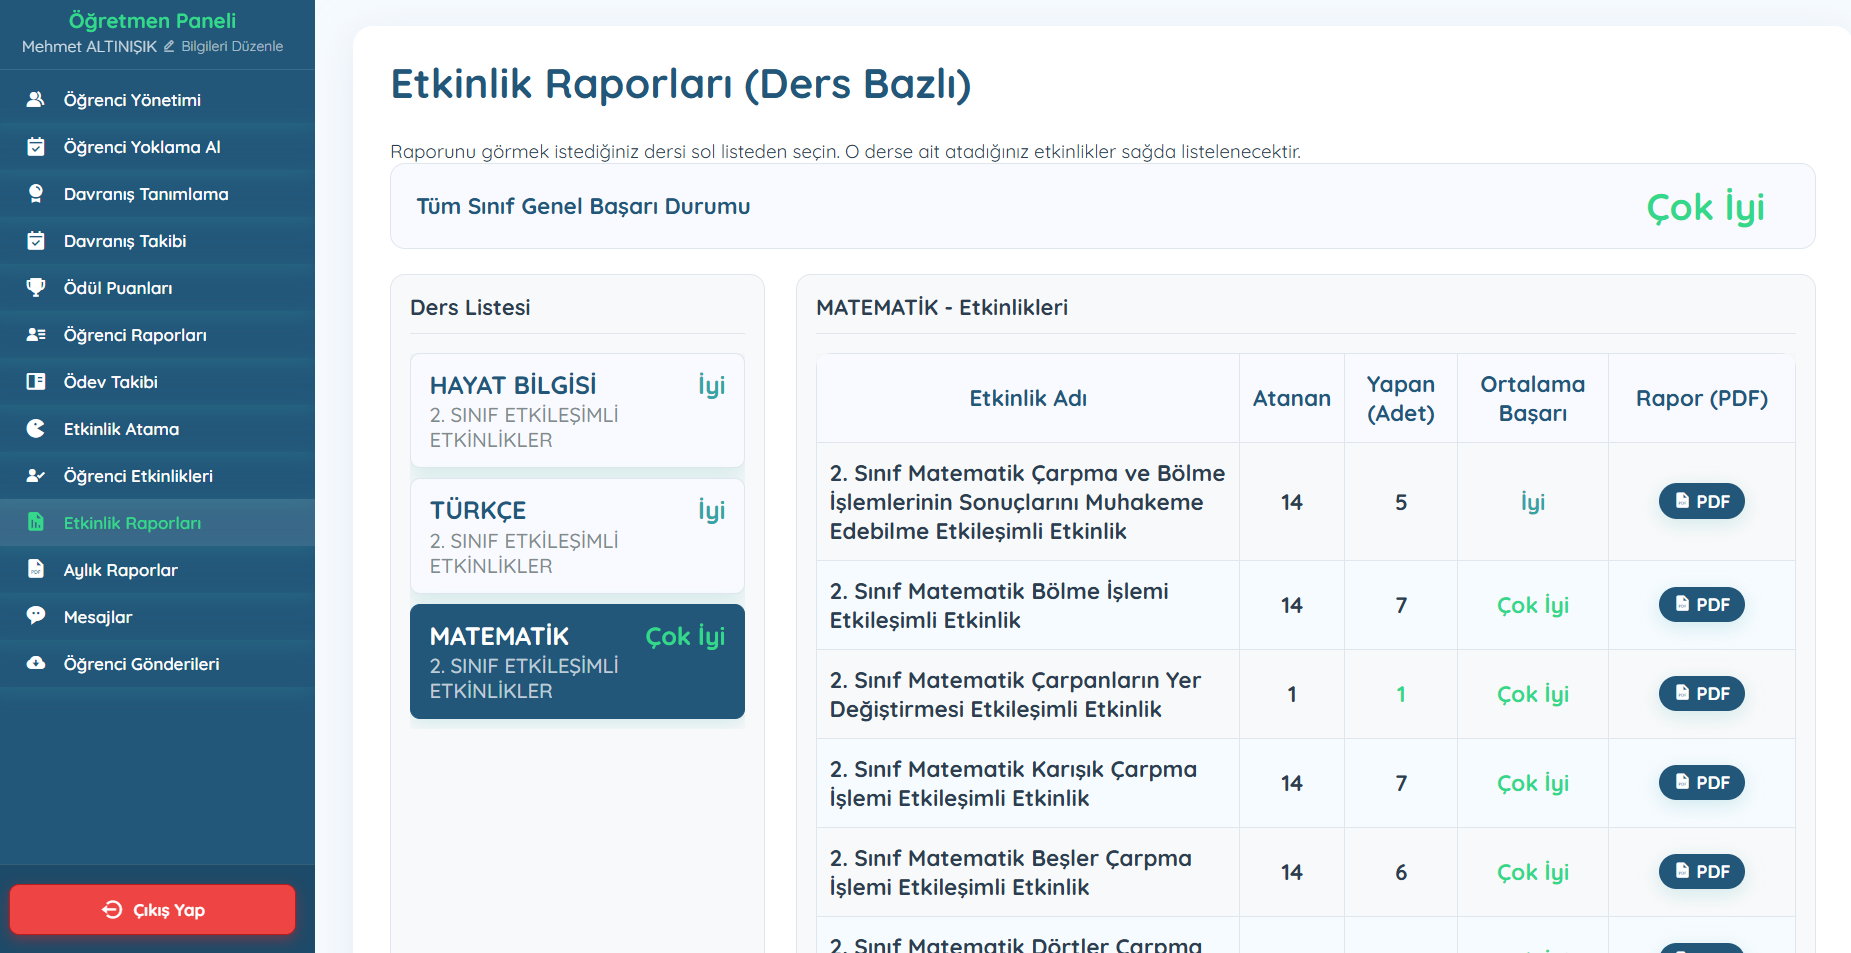Select the MATEMATİK lesson card
1851x953 pixels.
coord(577,661)
